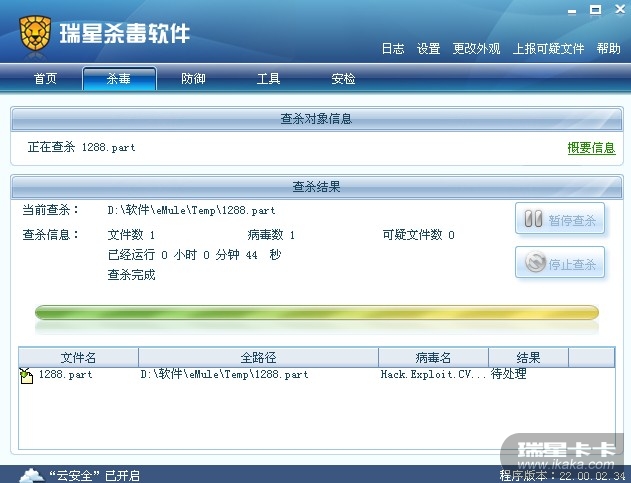Open the 首页 tab
The width and height of the screenshot is (631, 483).
45,78
